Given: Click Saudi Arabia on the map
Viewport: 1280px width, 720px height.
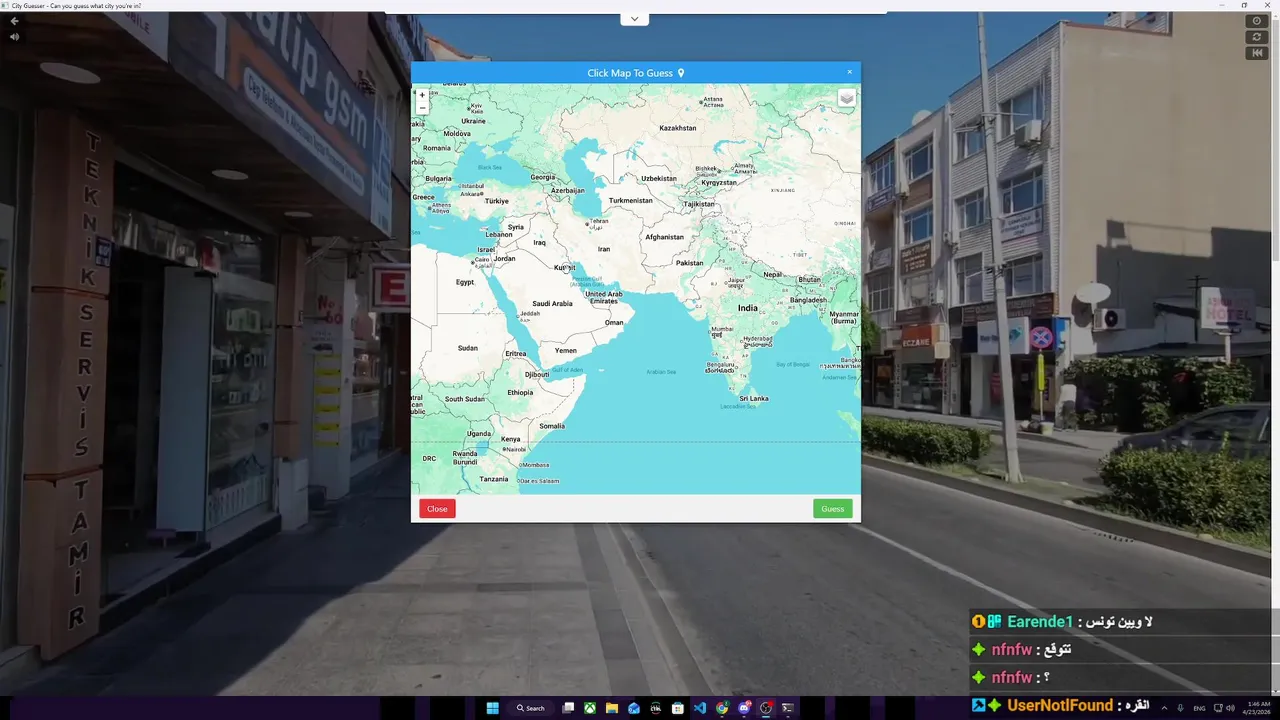Looking at the screenshot, I should [x=552, y=304].
